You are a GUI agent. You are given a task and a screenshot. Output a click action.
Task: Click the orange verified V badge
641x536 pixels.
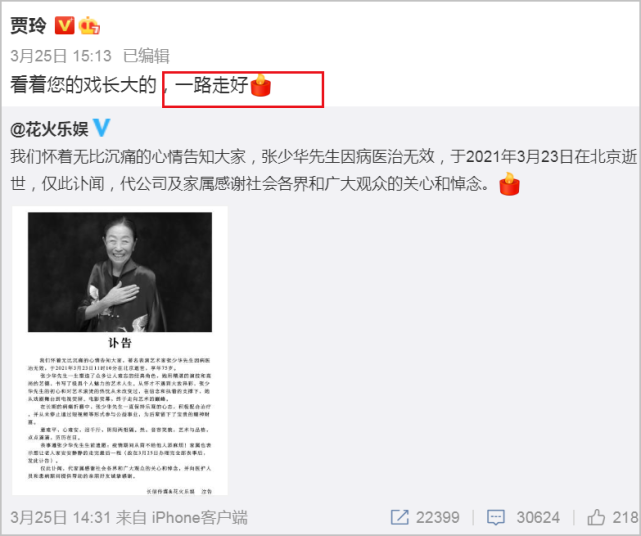65,25
